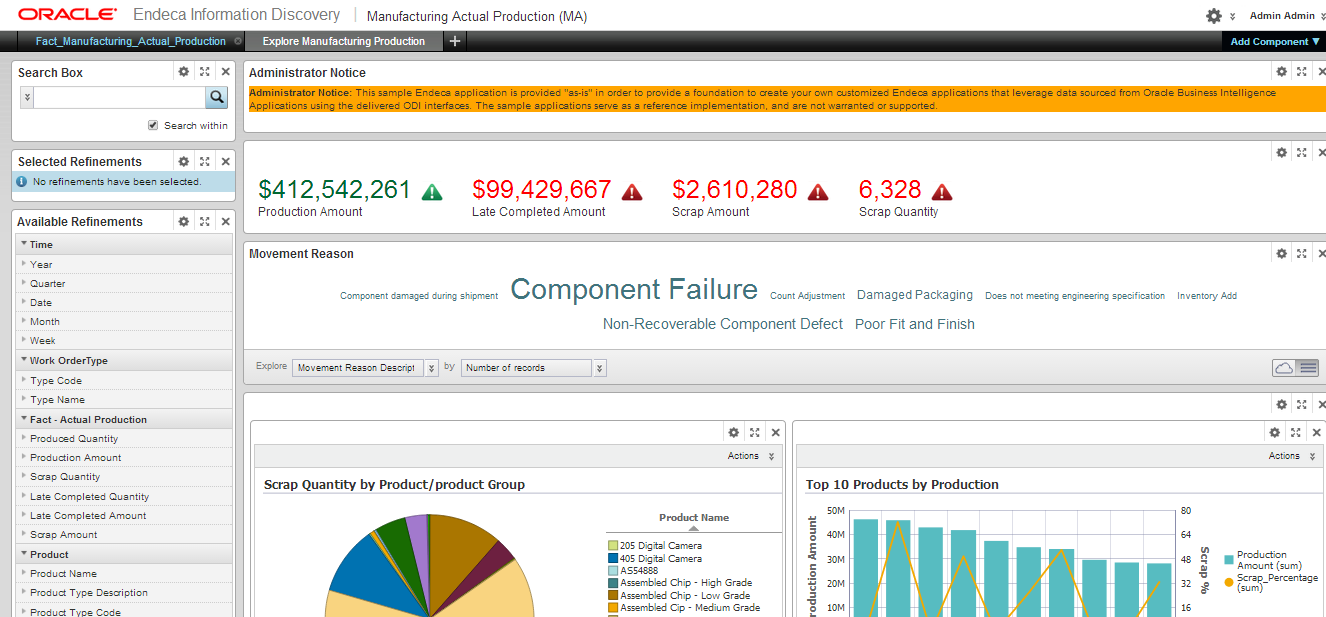Switch to Fact_Manufacturing_Actual_Production tab
This screenshot has height=617, width=1326.
point(131,41)
